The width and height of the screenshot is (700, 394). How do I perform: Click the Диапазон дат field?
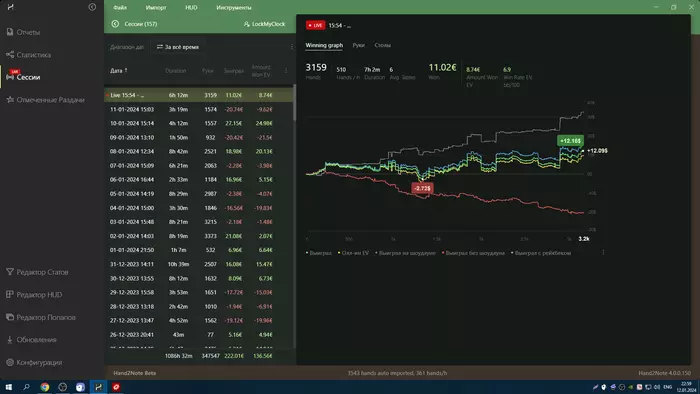point(127,47)
